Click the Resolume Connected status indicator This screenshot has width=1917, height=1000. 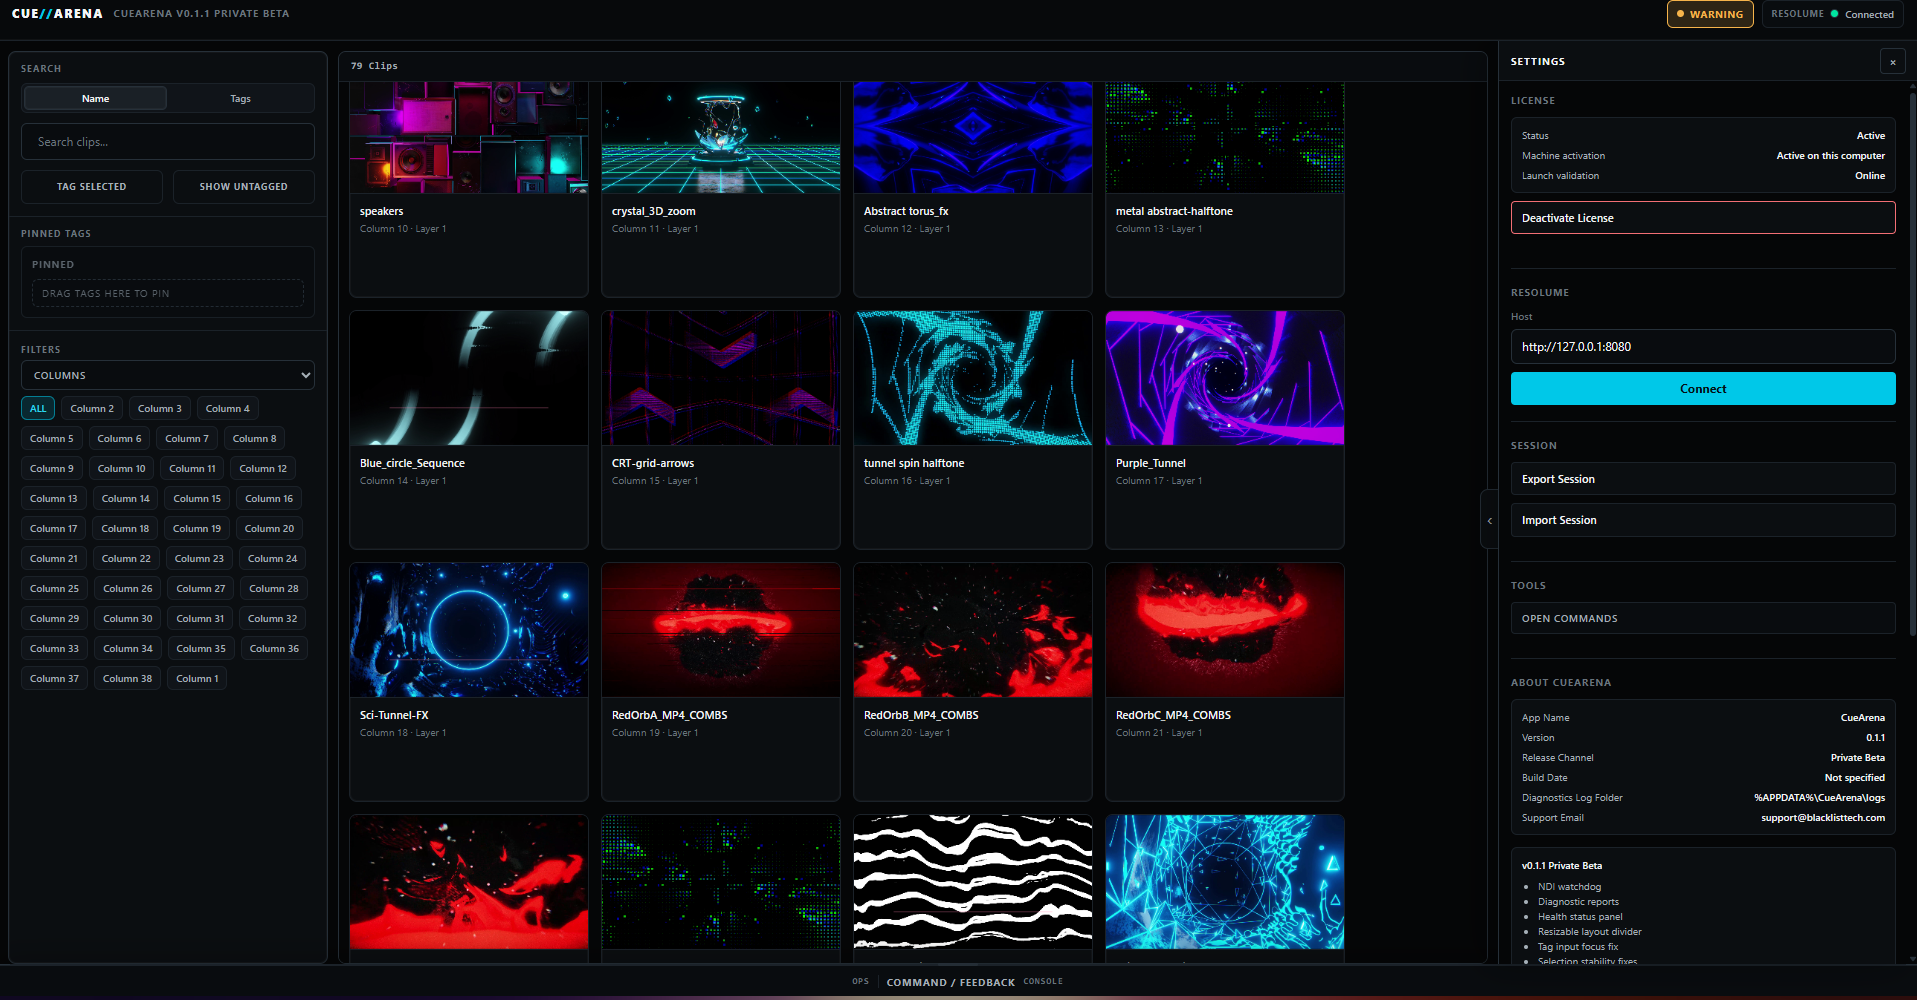1832,14
